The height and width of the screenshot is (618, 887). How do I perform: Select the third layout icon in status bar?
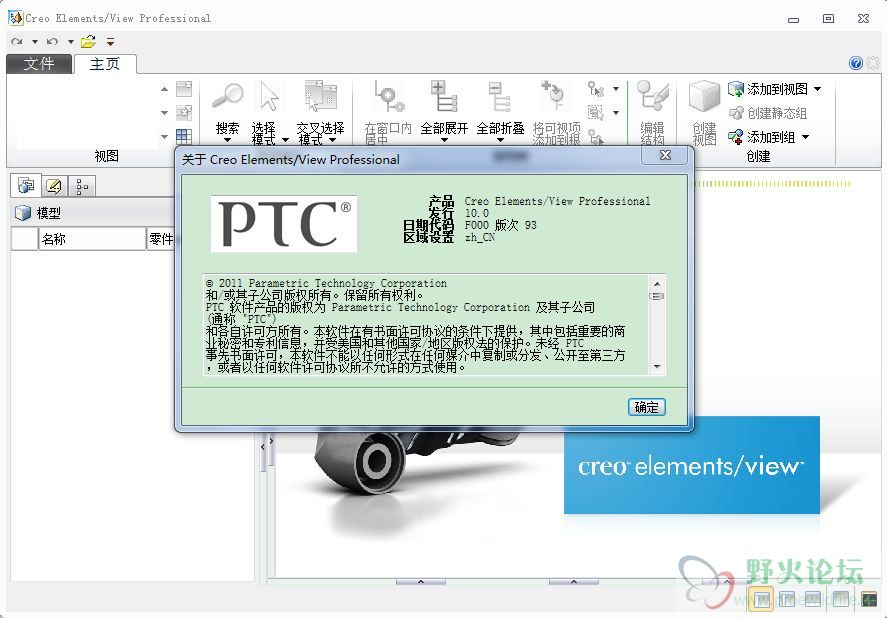(x=813, y=598)
